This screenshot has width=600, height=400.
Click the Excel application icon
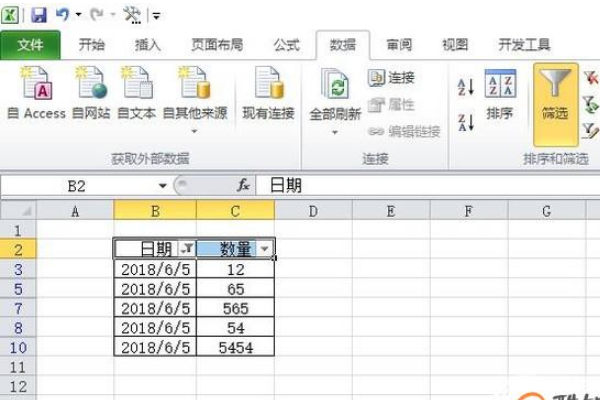(10, 15)
